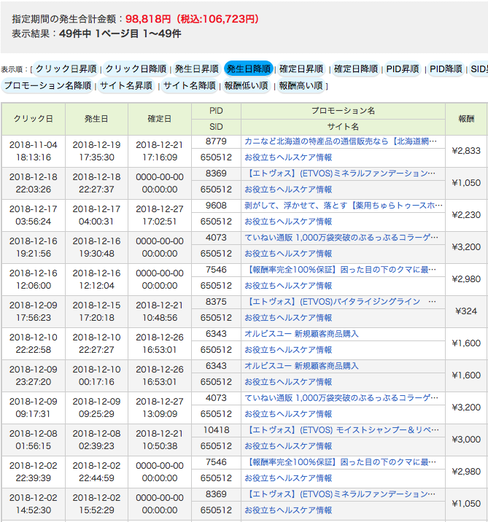This screenshot has height=522, width=488.
Task: Open first オルビスユー 新規顧客商品購入 link
Action: click(x=301, y=334)
